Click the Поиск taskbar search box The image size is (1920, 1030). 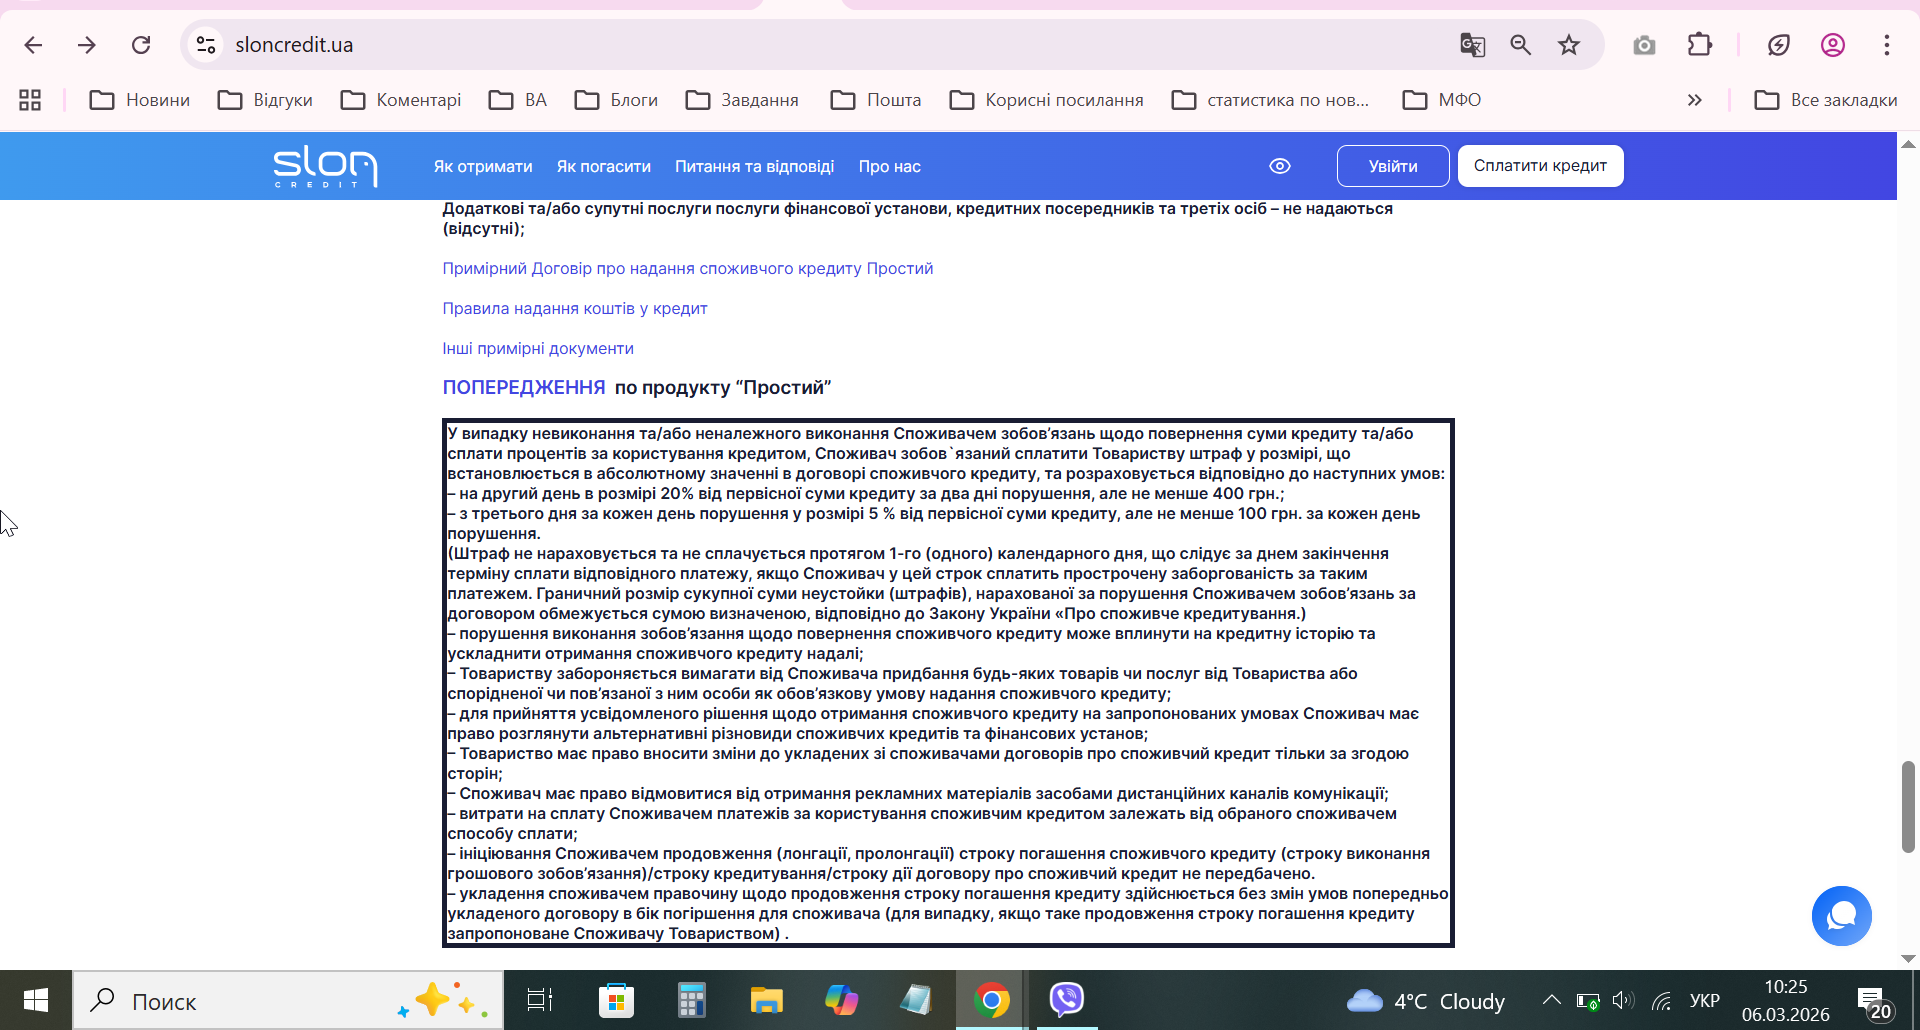click(x=288, y=1001)
